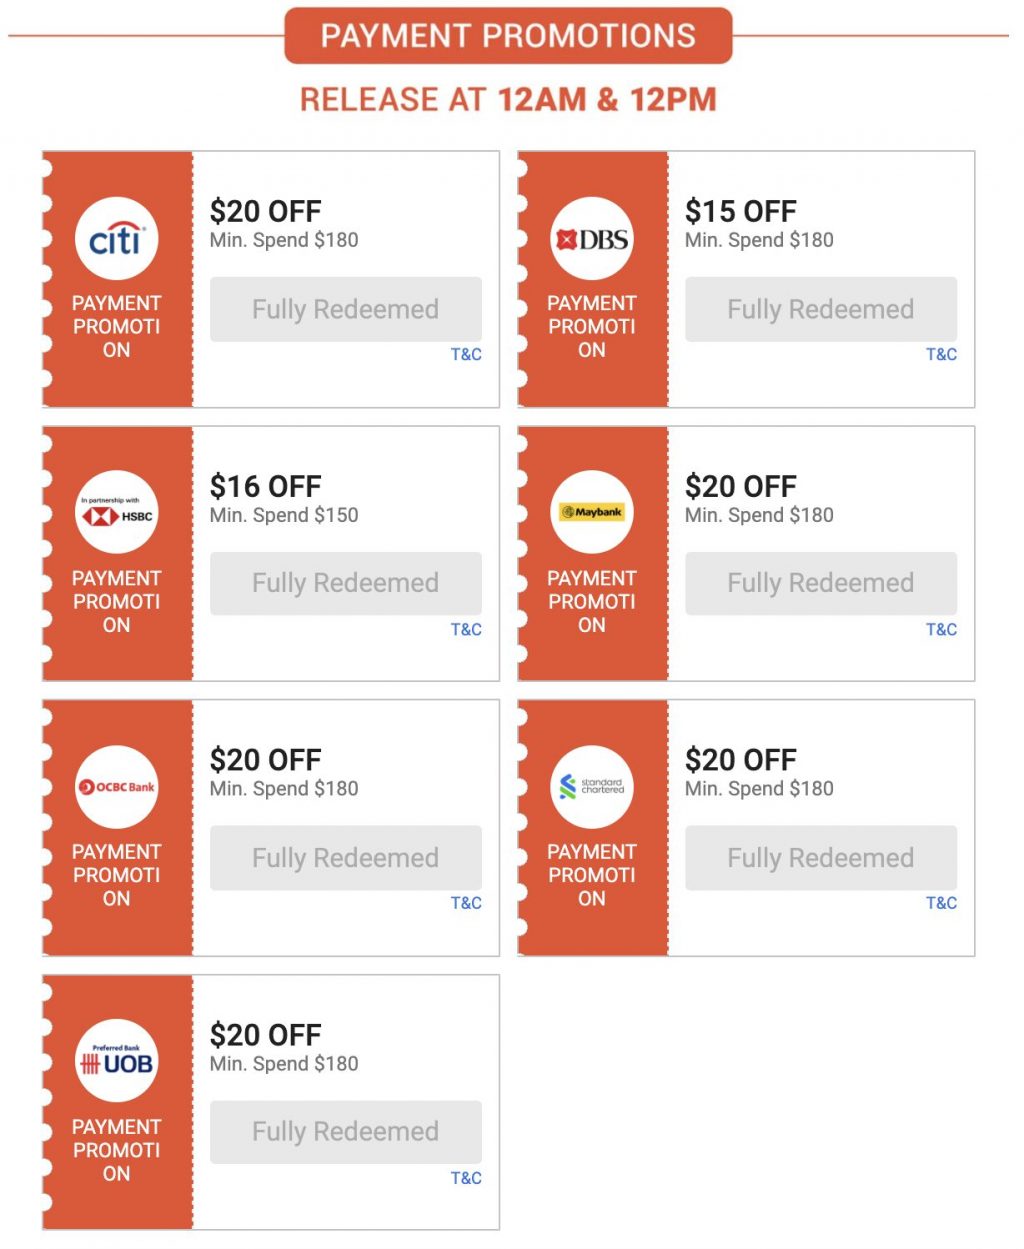View T&C for the UOB promotion
The height and width of the screenshot is (1249, 1024).
pos(466,1178)
